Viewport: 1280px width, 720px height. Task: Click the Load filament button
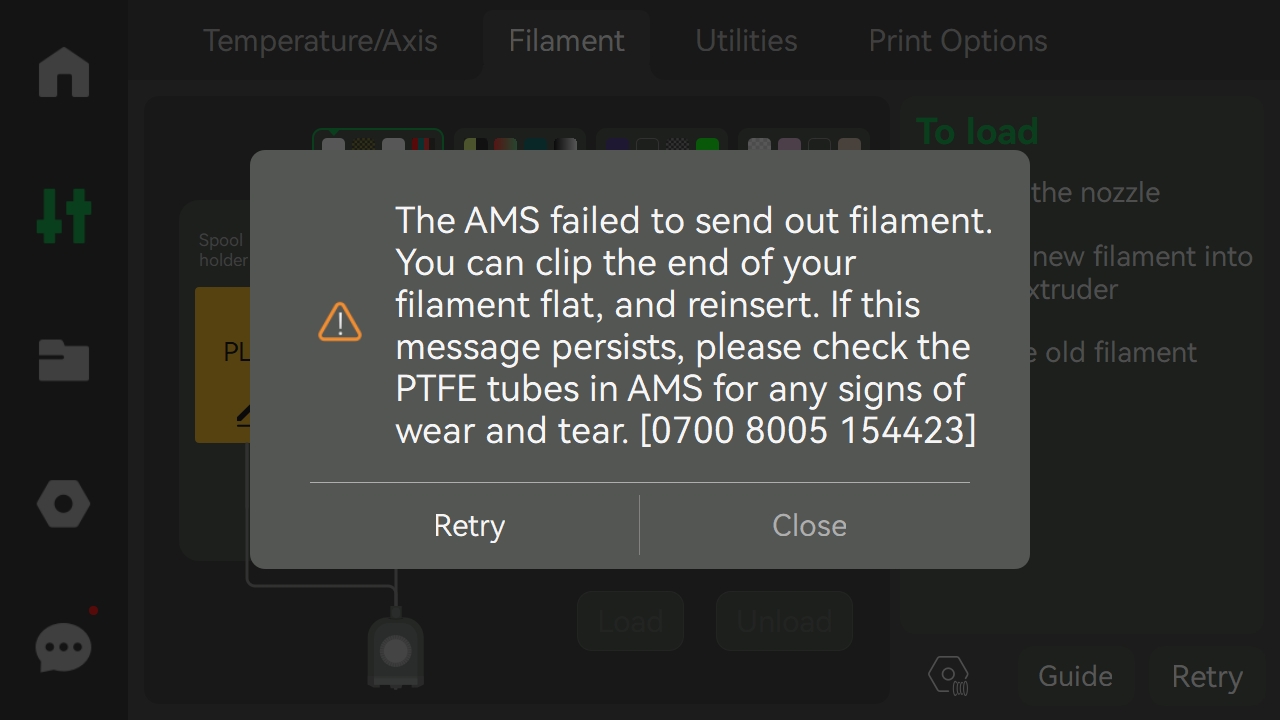click(630, 622)
